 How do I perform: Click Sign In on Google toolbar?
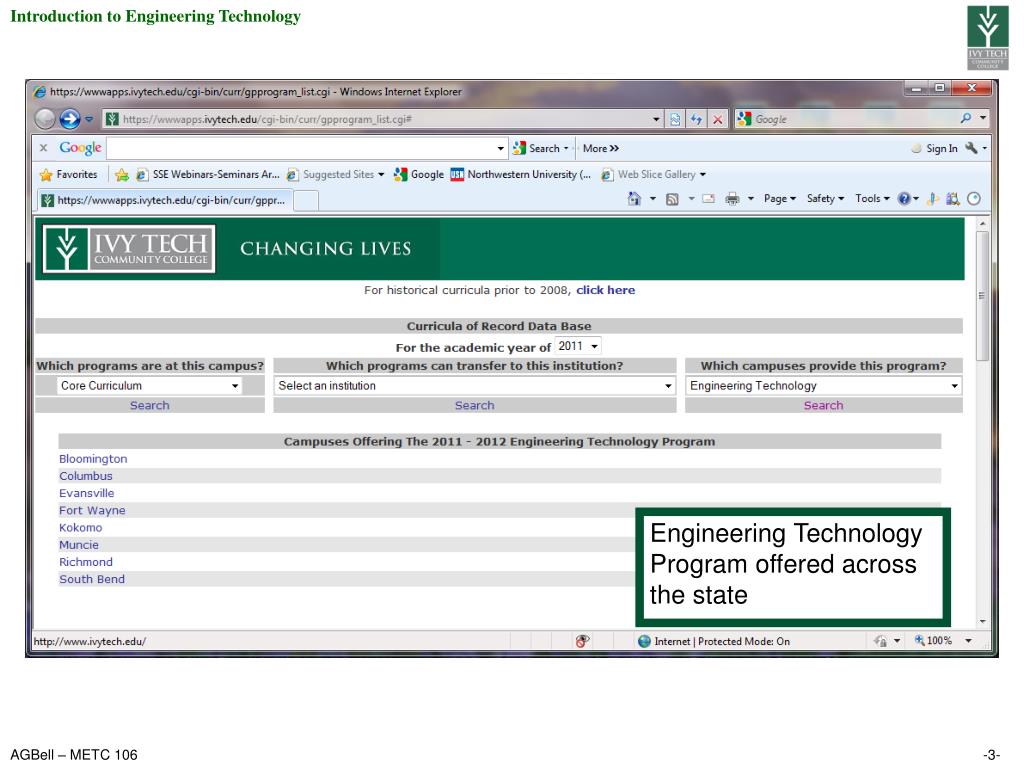click(x=935, y=148)
